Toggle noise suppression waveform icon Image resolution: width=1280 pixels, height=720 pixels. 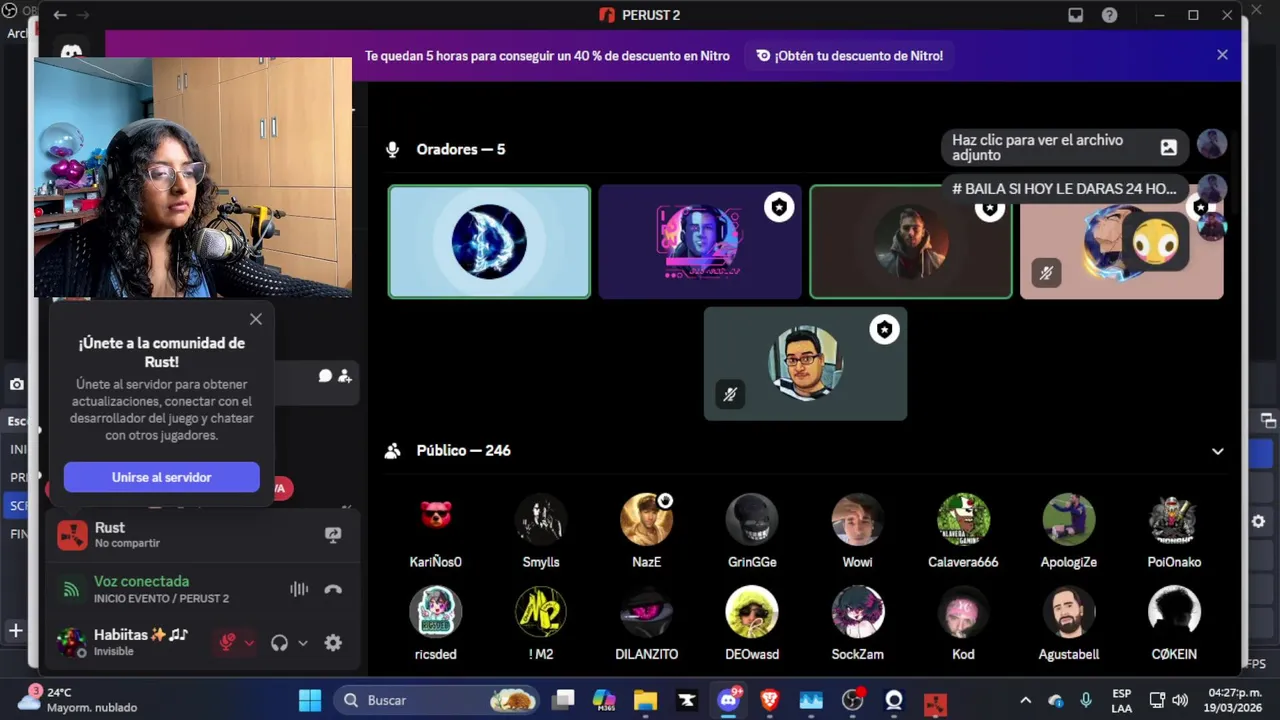coord(299,589)
